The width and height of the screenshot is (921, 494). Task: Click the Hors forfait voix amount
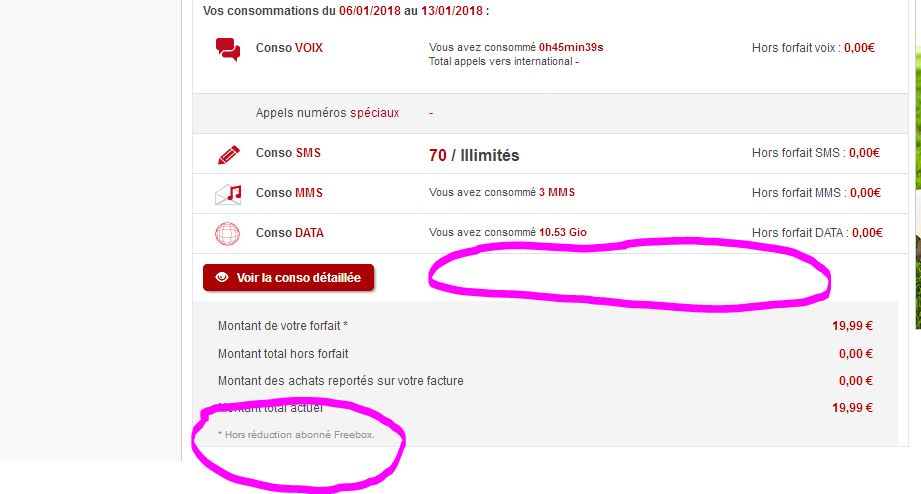[859, 48]
